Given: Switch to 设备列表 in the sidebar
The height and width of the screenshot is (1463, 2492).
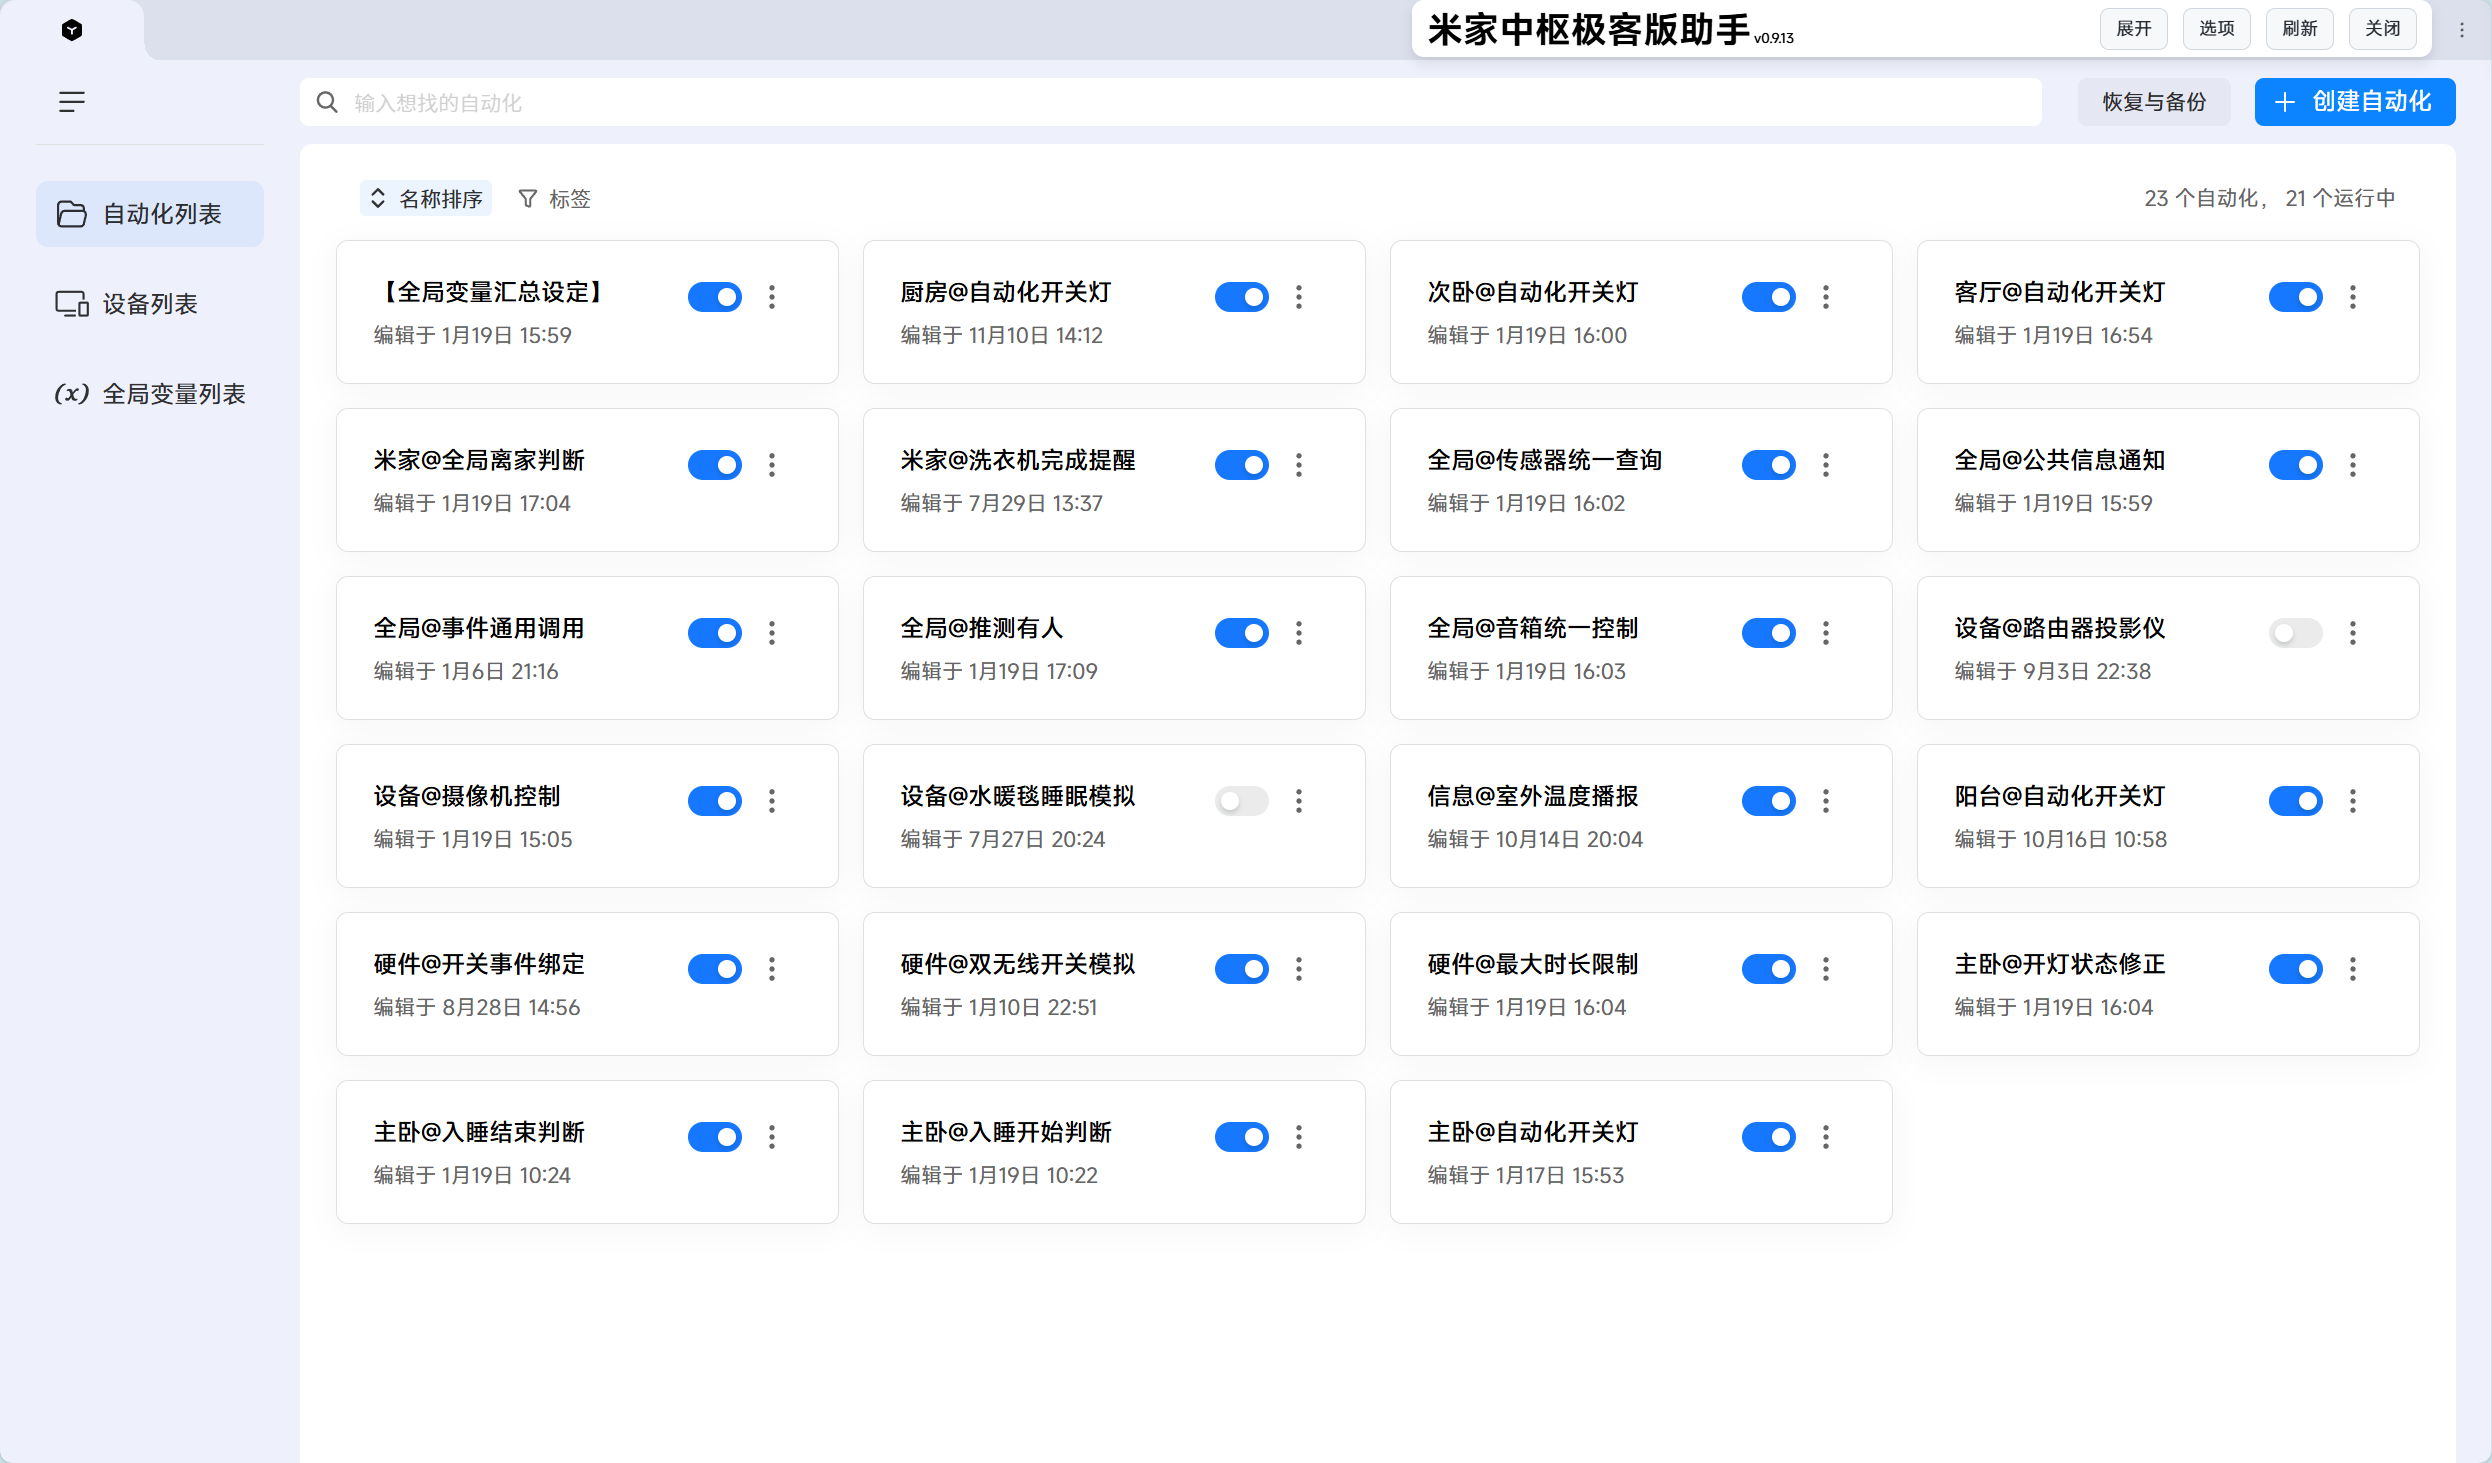Looking at the screenshot, I should 150,303.
